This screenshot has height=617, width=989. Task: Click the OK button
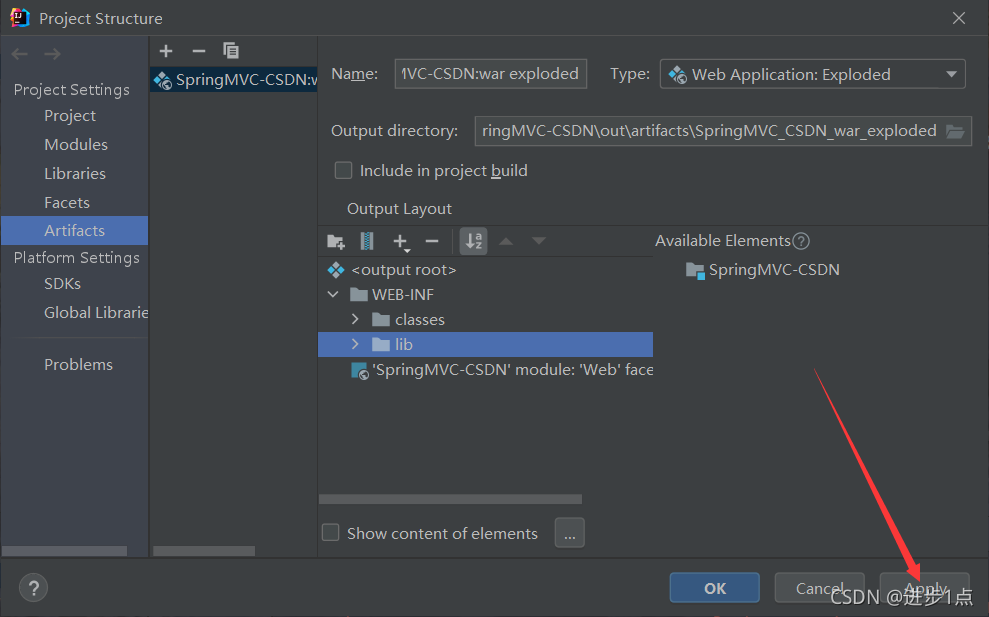click(715, 588)
